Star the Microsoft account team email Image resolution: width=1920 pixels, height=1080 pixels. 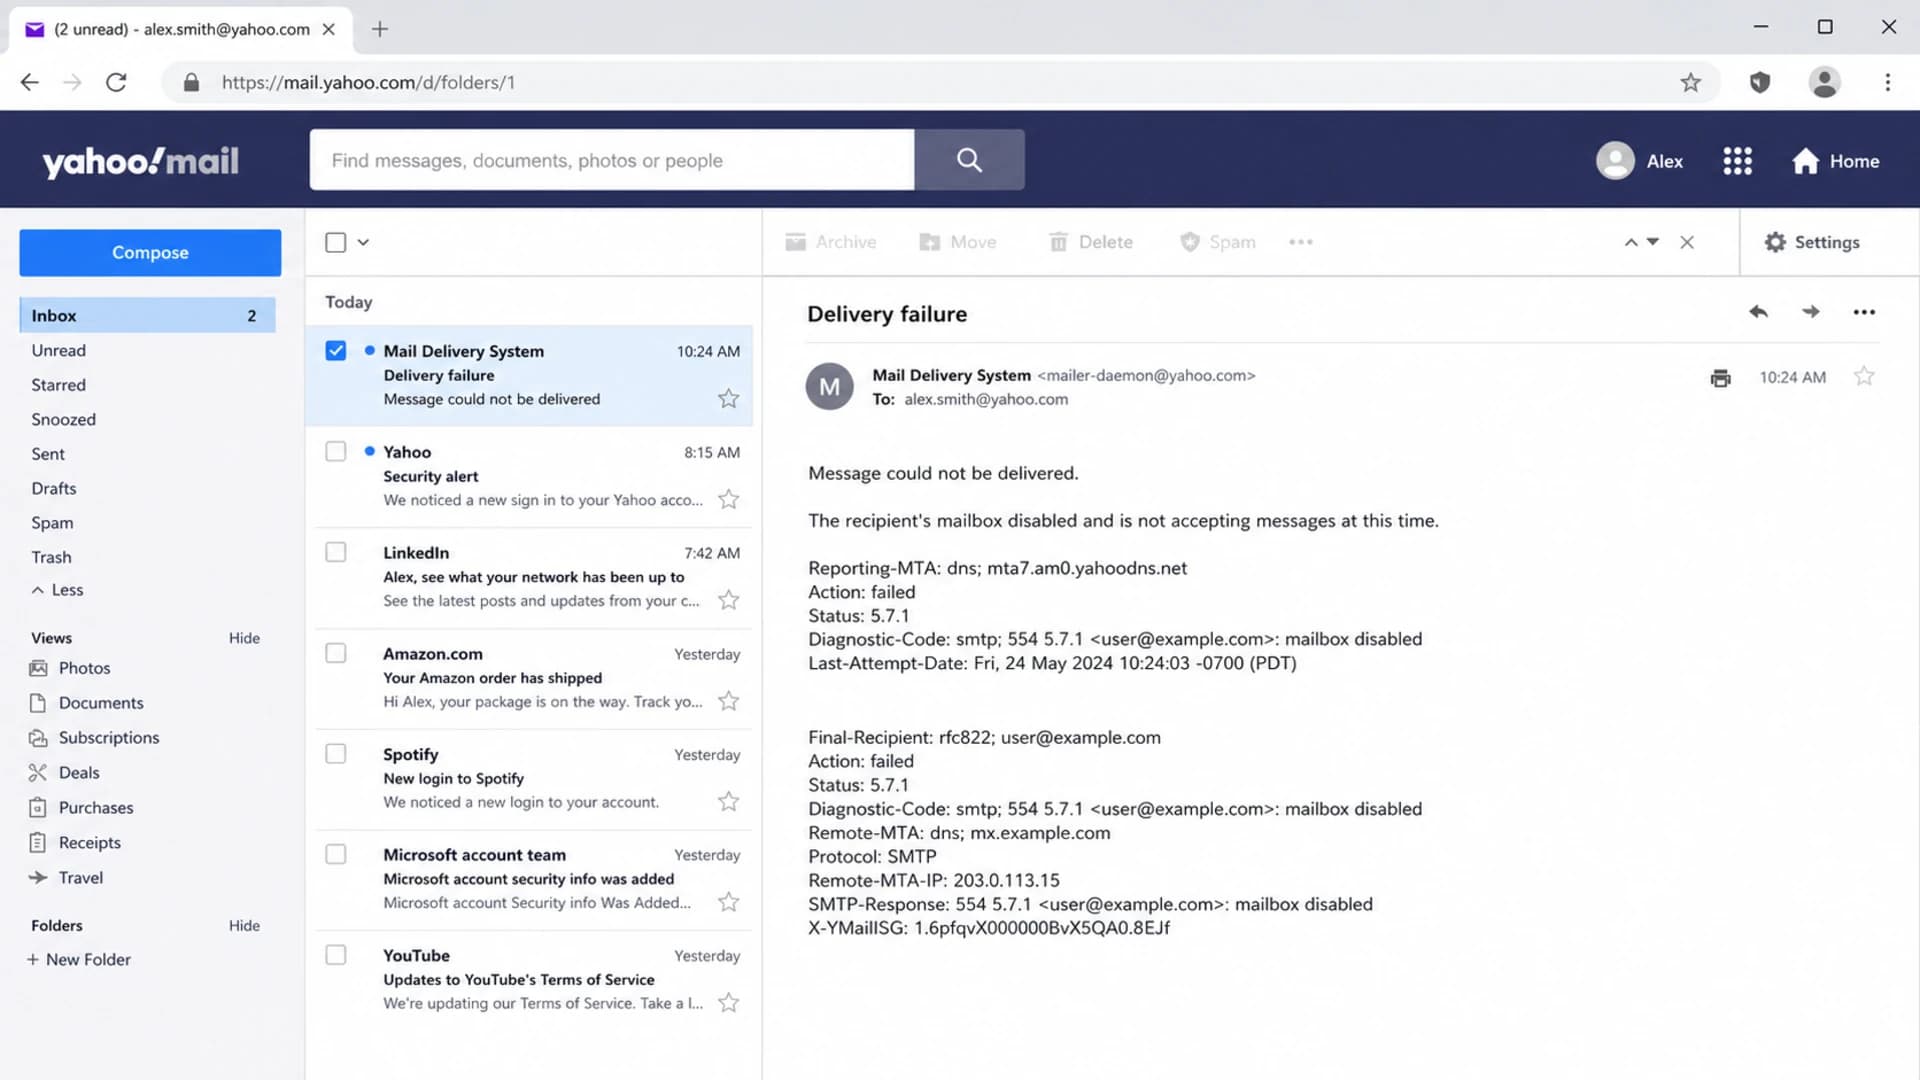click(x=729, y=902)
